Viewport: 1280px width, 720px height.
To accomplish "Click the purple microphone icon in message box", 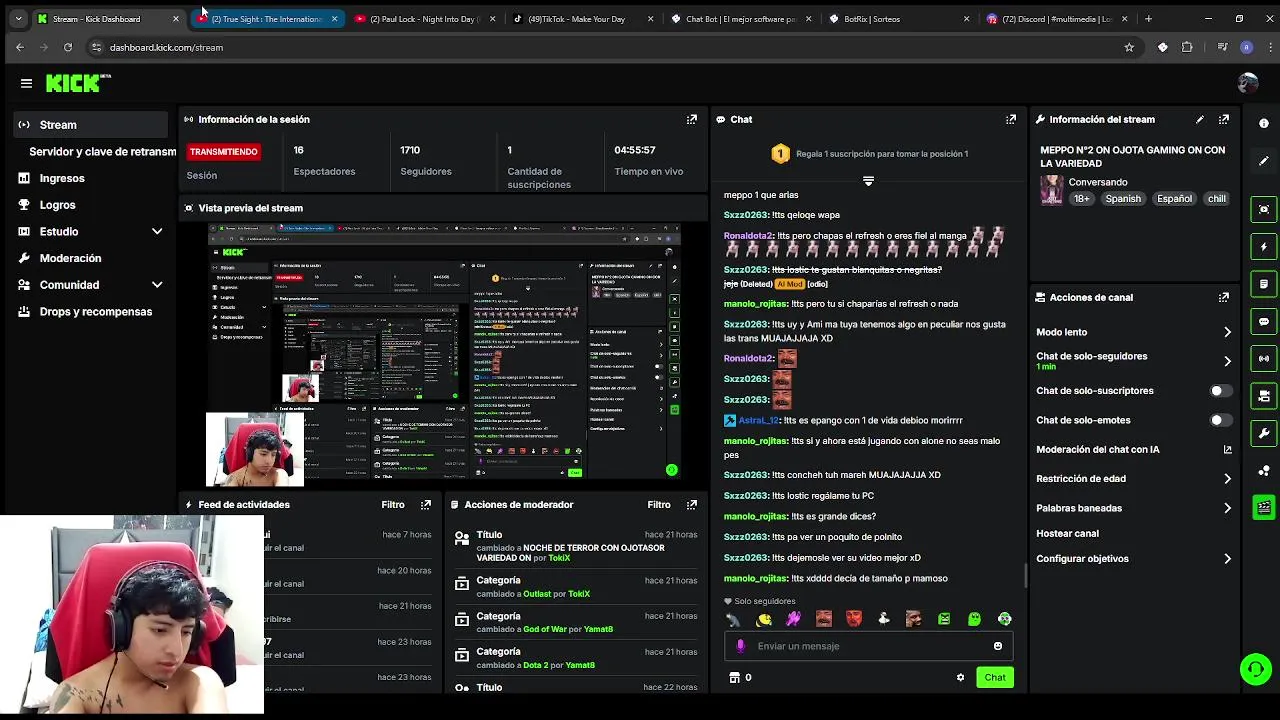I will [x=740, y=646].
